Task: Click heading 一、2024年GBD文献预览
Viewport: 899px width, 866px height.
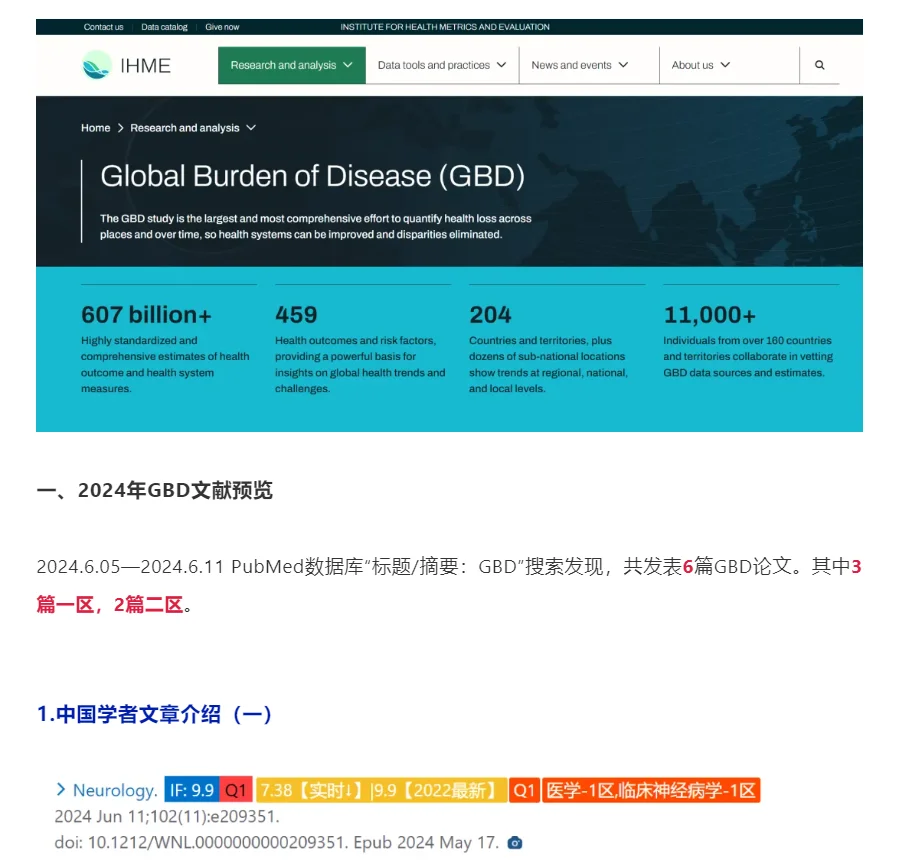Action: coord(154,490)
